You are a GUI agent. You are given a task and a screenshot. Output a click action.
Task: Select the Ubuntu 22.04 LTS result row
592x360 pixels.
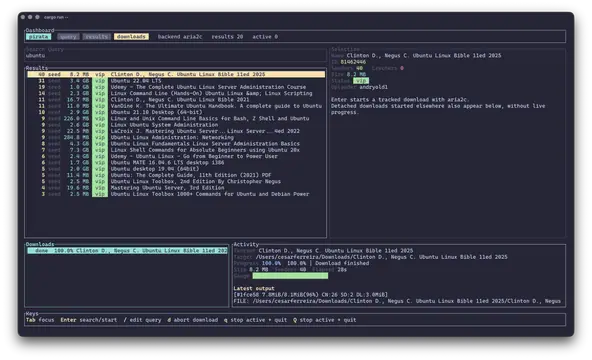[x=176, y=81]
